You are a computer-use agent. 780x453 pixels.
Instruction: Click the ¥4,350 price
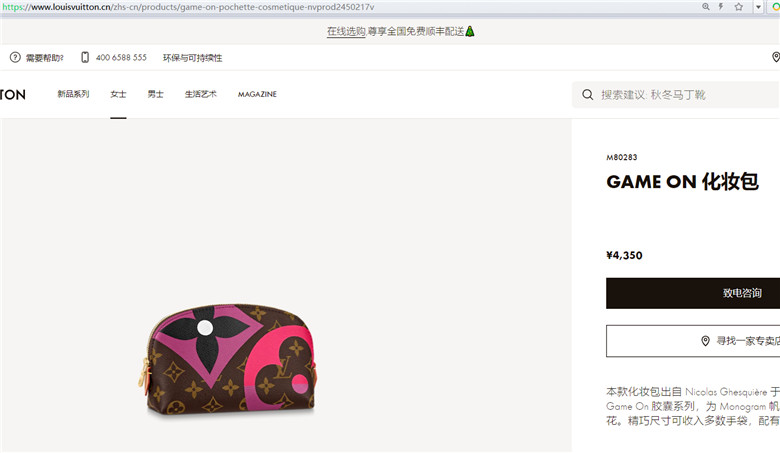pyautogui.click(x=624, y=256)
